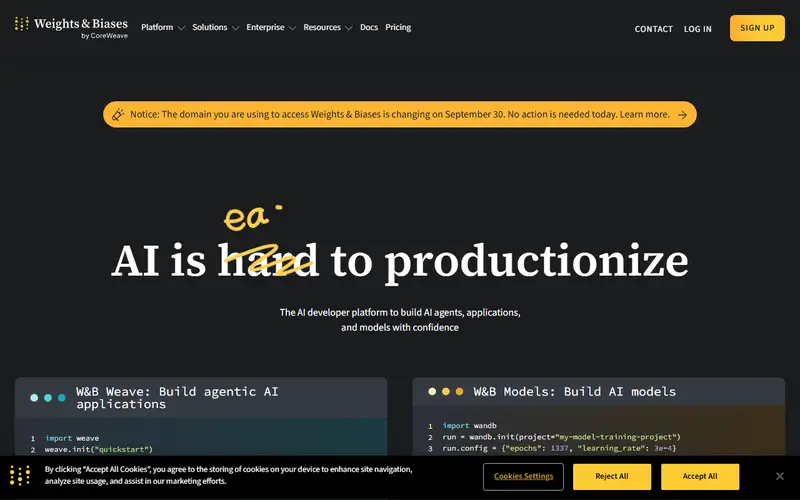The width and height of the screenshot is (800, 500).
Task: Click the arrow icon in the notice banner
Action: [x=682, y=115]
